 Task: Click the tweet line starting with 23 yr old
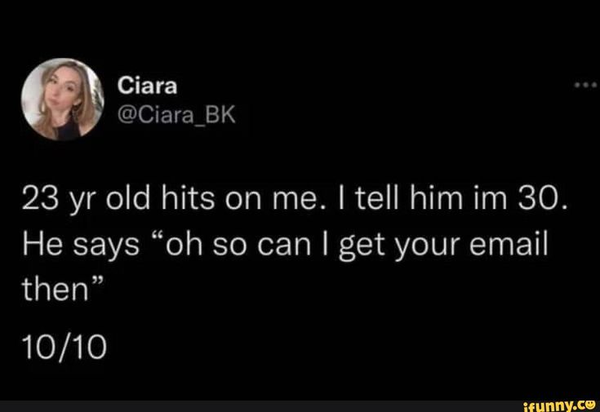pyautogui.click(x=293, y=200)
